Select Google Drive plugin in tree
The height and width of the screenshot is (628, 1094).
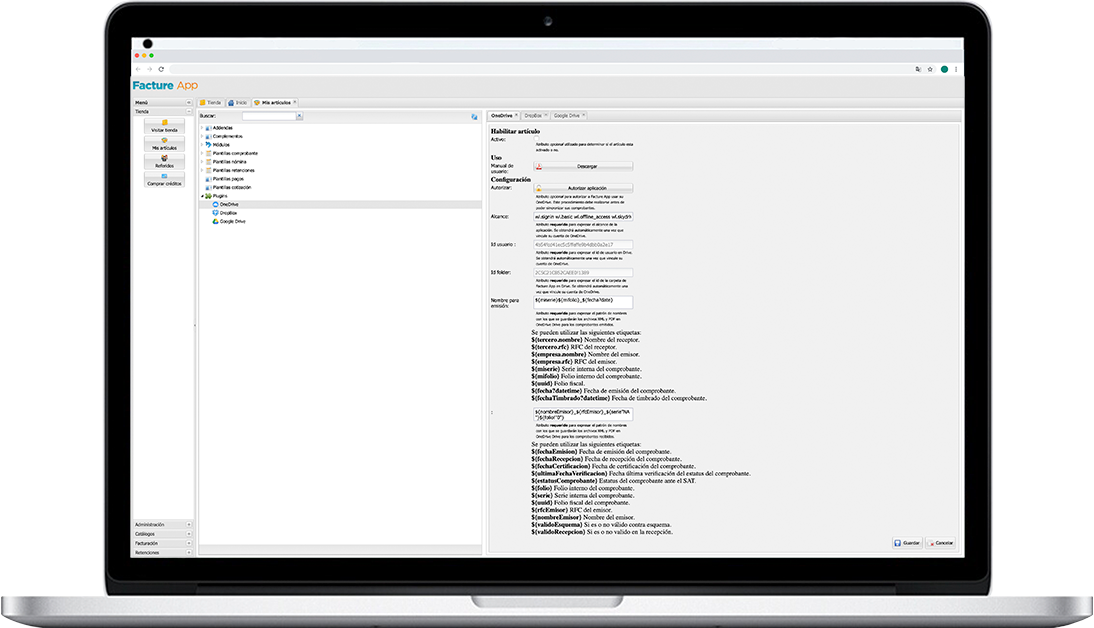[232, 221]
